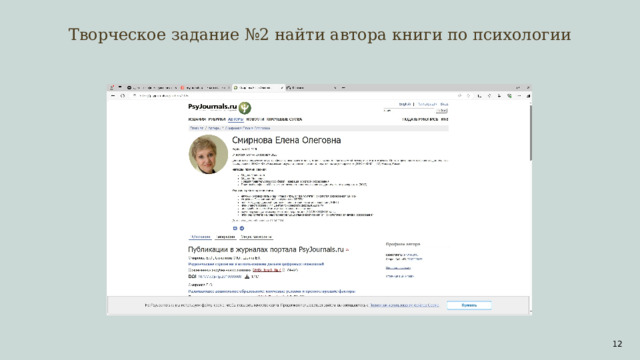This screenshot has width=640, height=360.
Task: Switch to the third tab below the author biography
Action: click(256, 237)
